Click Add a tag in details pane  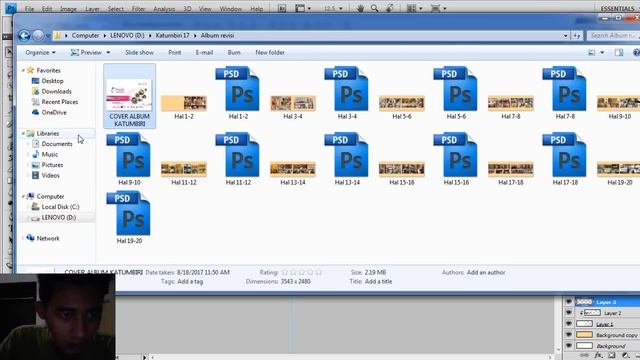coord(190,282)
